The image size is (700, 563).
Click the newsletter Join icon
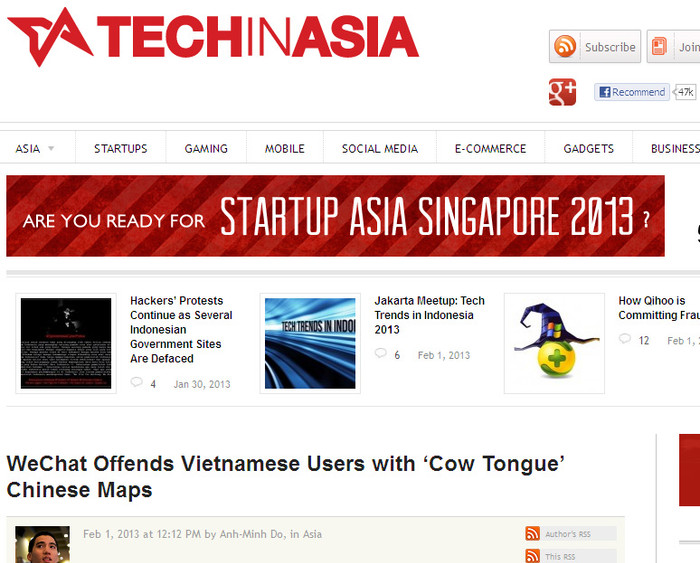(x=659, y=46)
